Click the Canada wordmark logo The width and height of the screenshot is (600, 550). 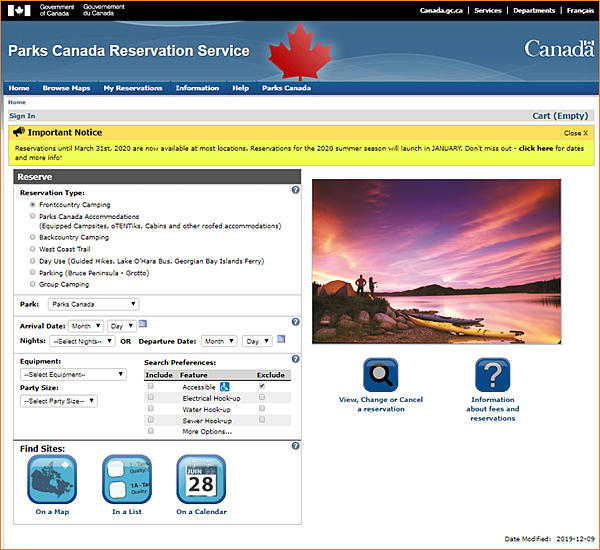tap(559, 49)
